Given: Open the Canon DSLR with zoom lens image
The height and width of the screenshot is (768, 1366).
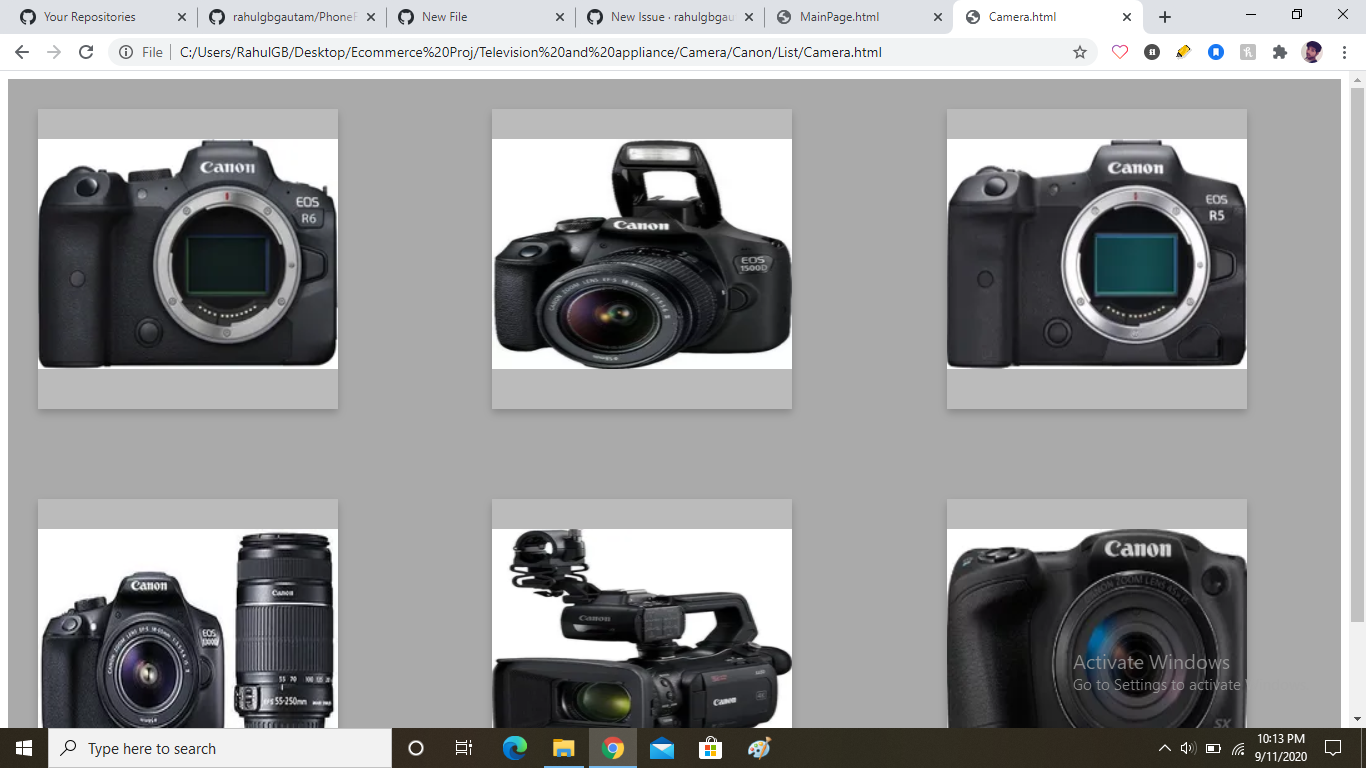Looking at the screenshot, I should pos(188,628).
